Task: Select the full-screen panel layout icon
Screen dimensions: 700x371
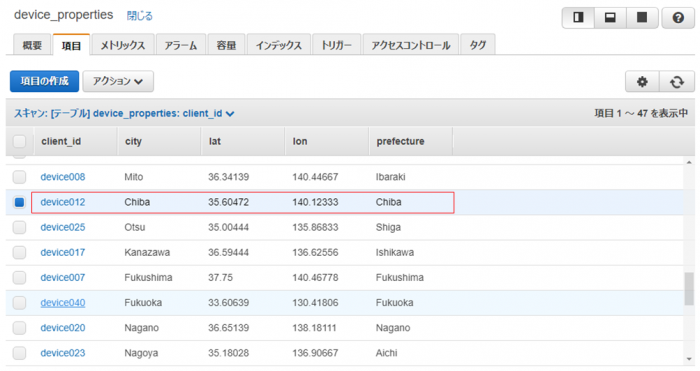Action: tap(642, 18)
